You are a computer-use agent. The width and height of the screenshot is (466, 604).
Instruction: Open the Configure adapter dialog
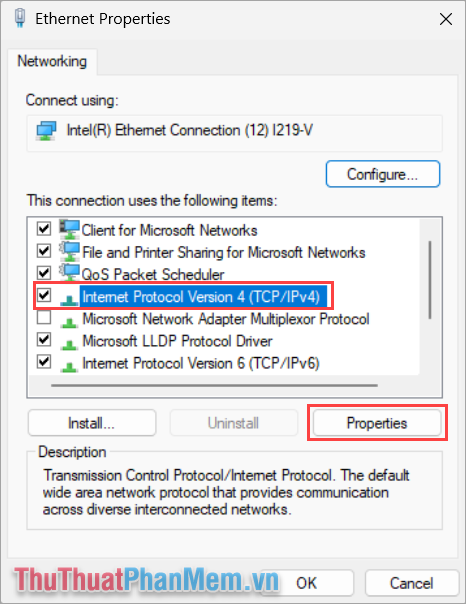click(383, 174)
